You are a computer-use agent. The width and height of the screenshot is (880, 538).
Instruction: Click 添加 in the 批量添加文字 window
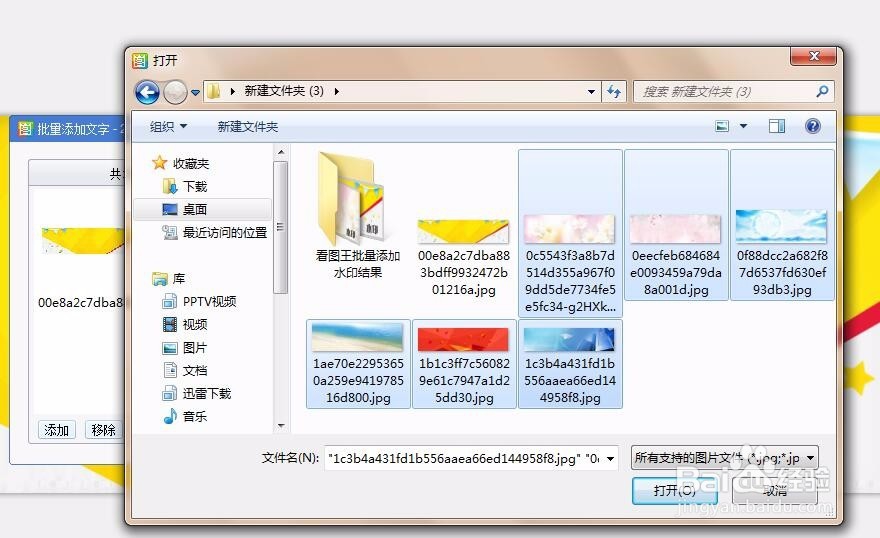click(x=57, y=430)
